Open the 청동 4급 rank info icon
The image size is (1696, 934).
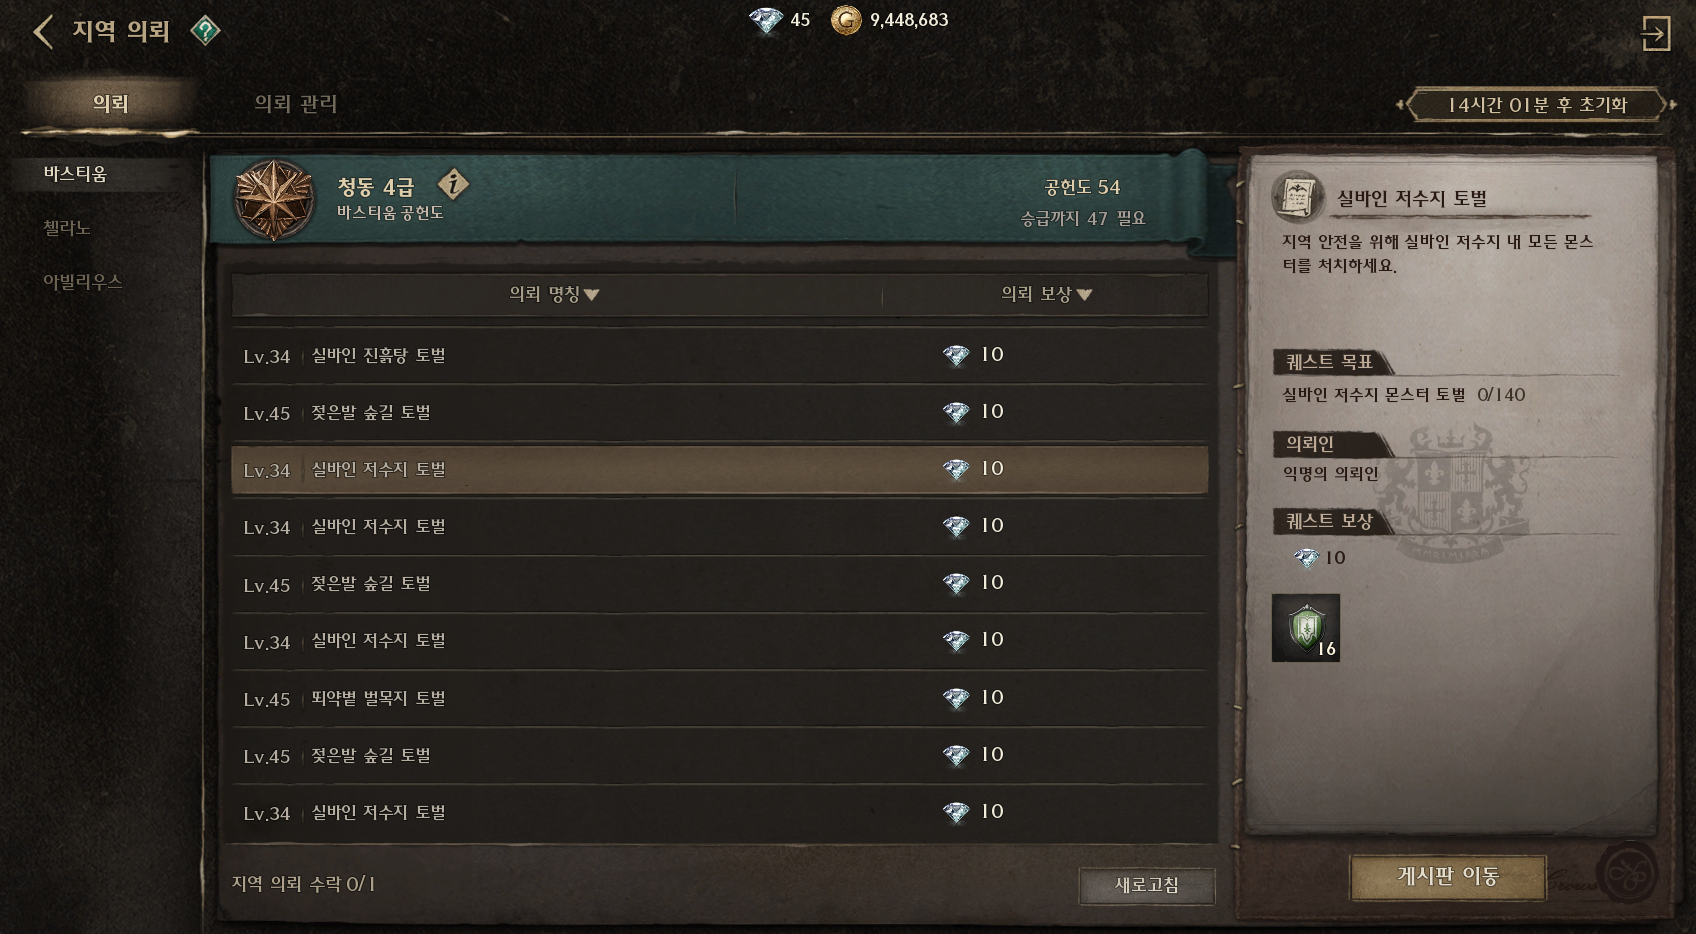[453, 184]
